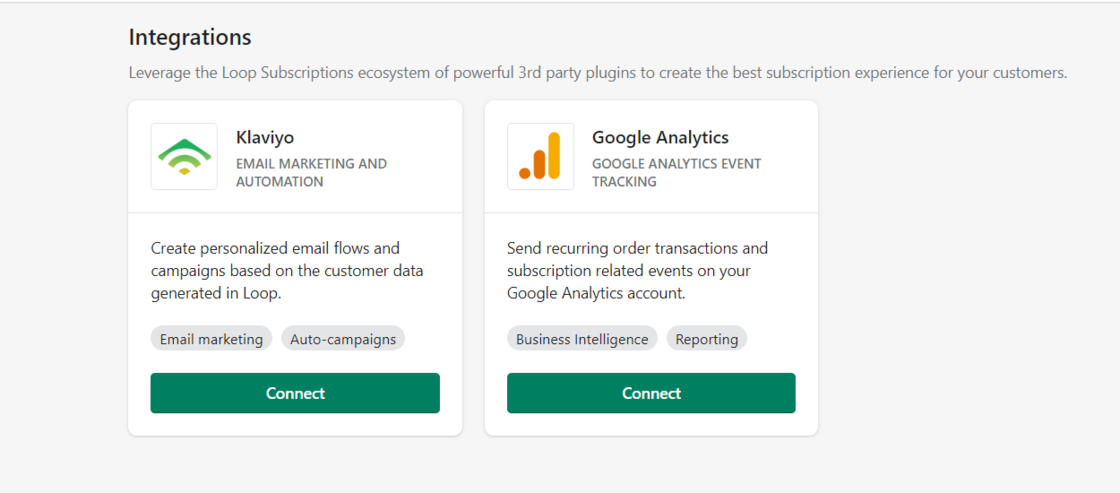Select the Auto-campaigns tag
This screenshot has height=493, width=1120.
coord(343,339)
